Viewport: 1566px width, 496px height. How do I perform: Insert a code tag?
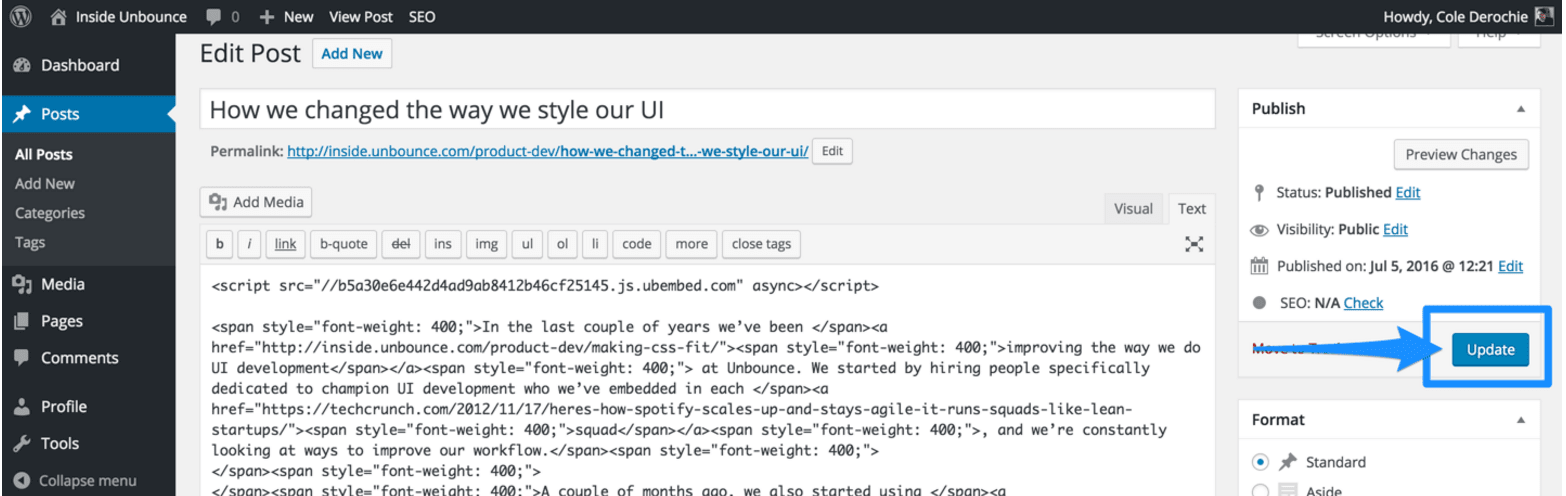pyautogui.click(x=637, y=244)
